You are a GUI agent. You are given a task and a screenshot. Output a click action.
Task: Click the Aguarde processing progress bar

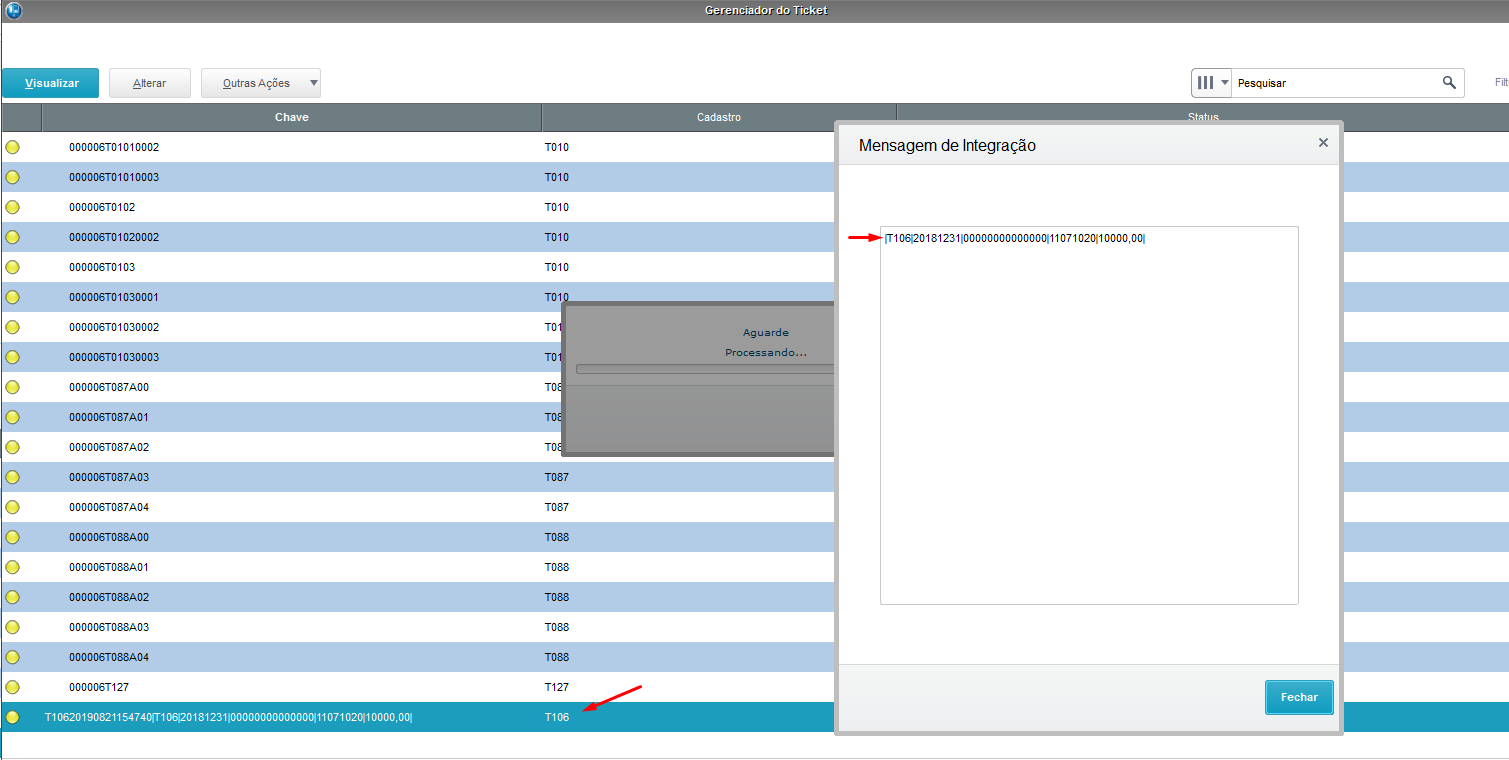pyautogui.click(x=705, y=369)
